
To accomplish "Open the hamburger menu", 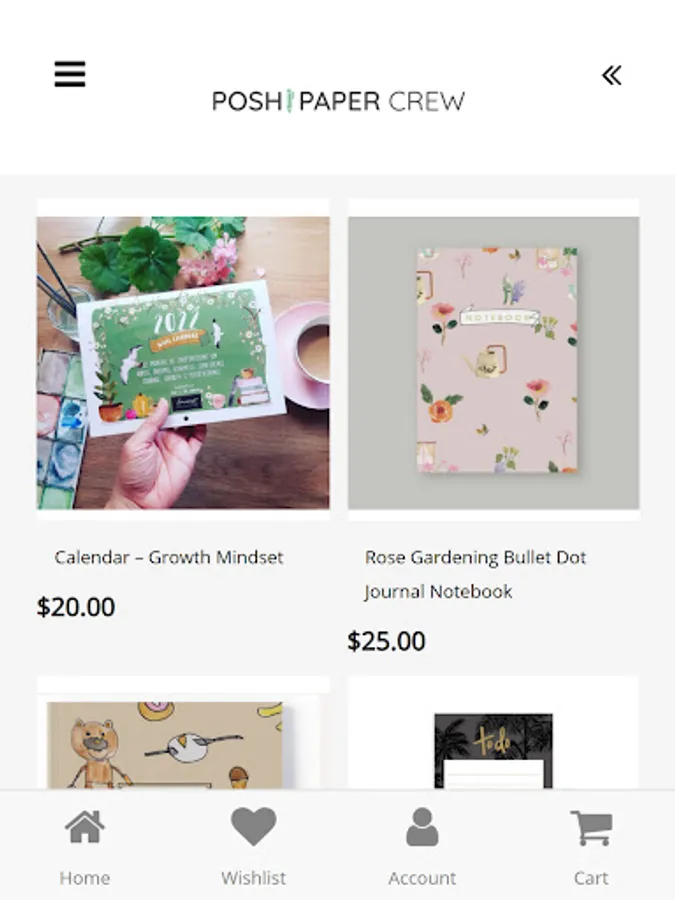I will click(x=70, y=74).
